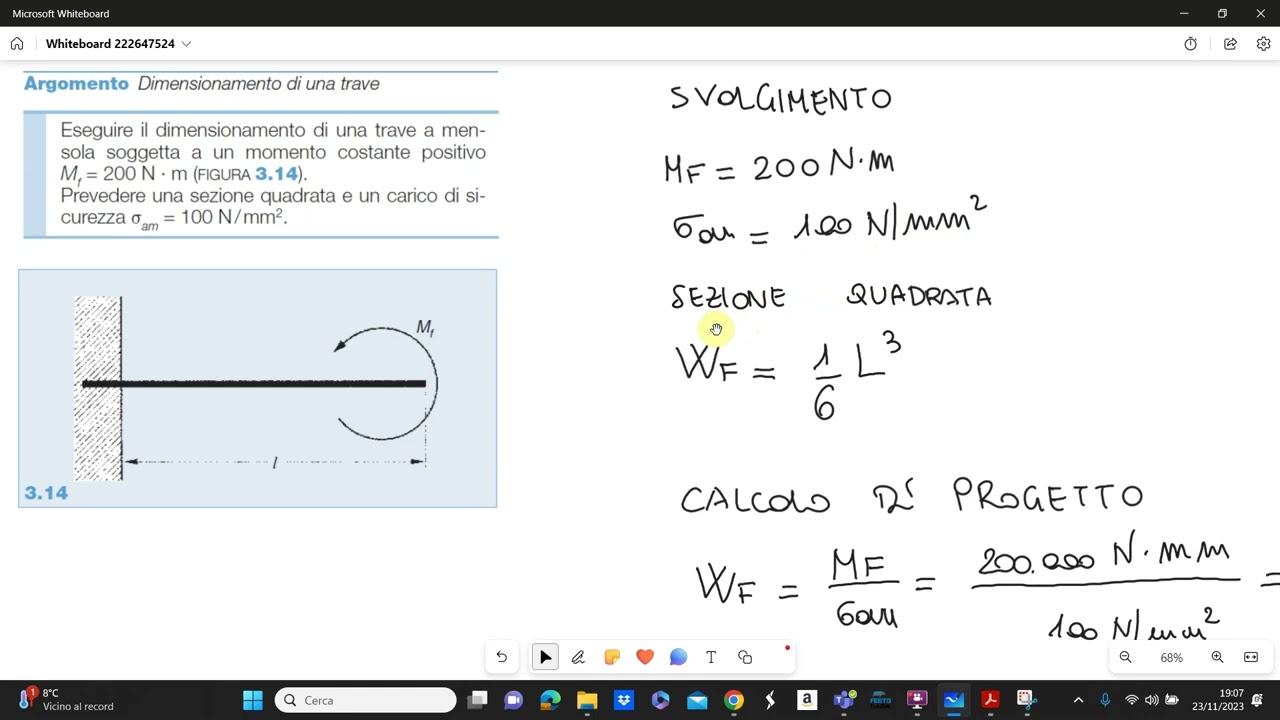The image size is (1280, 720).
Task: Share this whiteboard
Action: click(1230, 44)
